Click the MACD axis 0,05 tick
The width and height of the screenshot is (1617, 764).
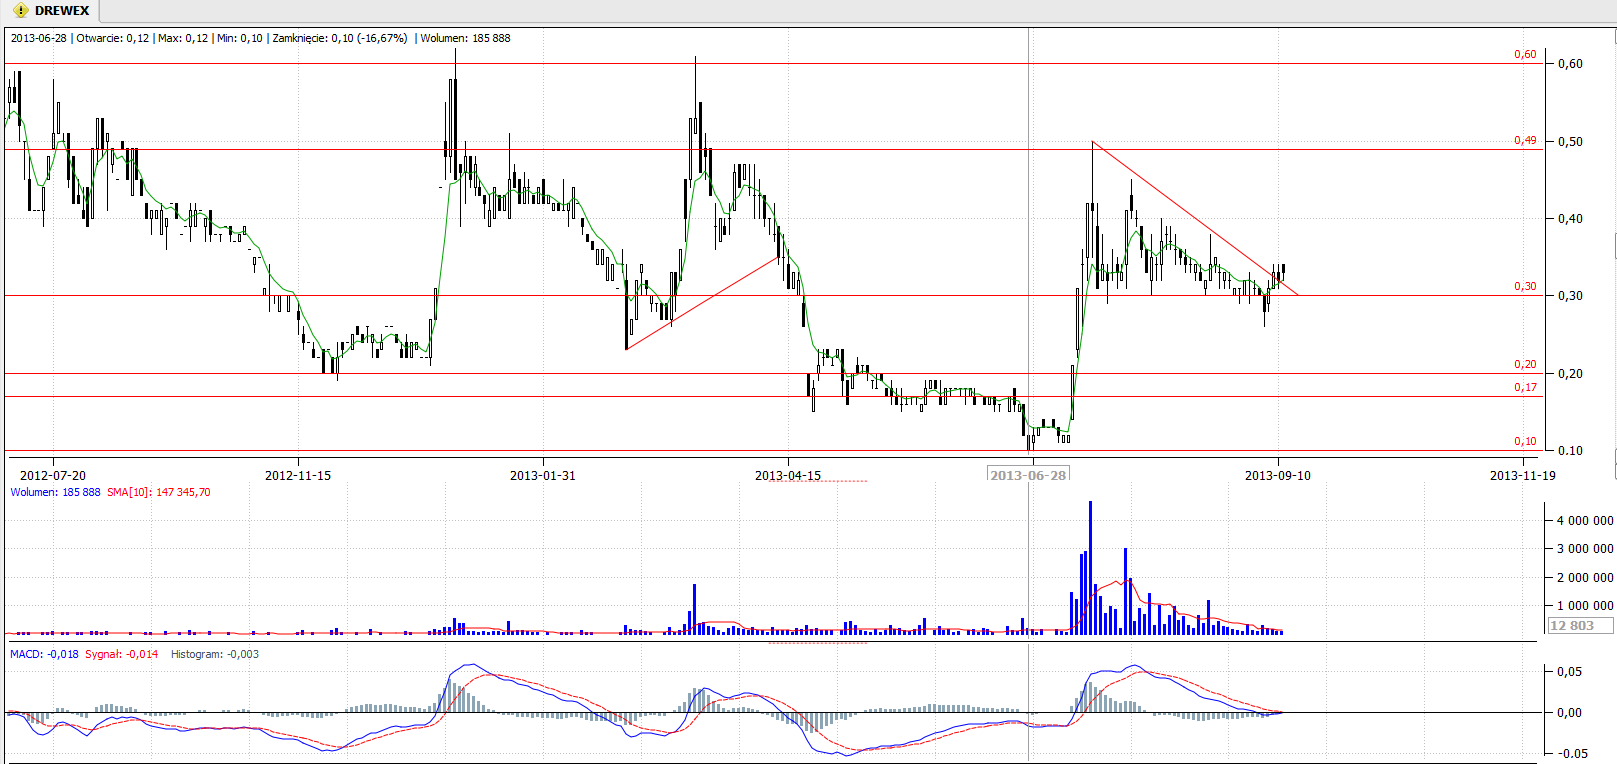[x=1570, y=671]
